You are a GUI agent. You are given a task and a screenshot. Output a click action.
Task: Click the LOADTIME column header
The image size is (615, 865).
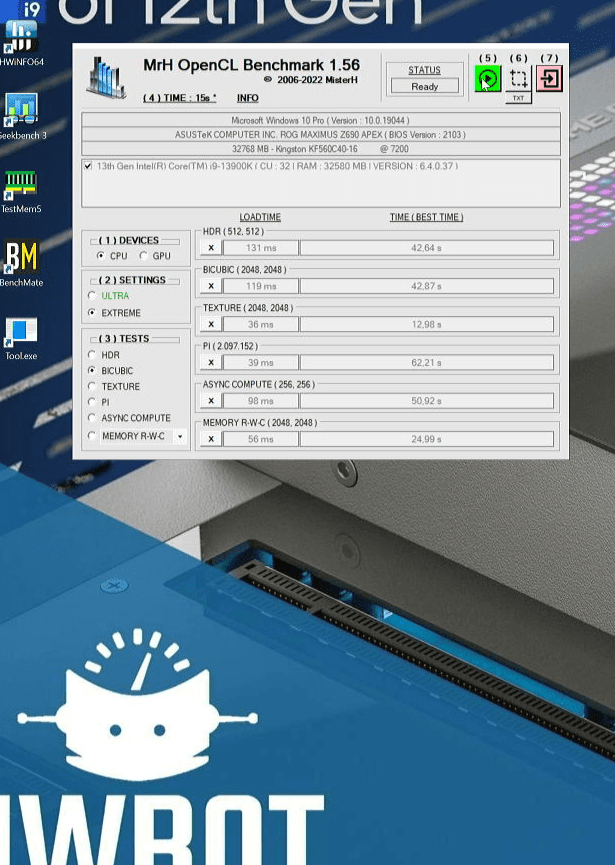coord(260,217)
